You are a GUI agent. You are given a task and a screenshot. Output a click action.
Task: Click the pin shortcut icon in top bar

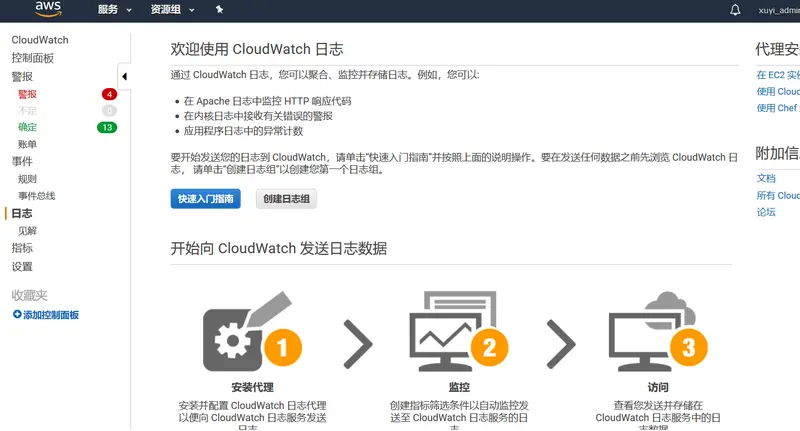click(x=219, y=9)
